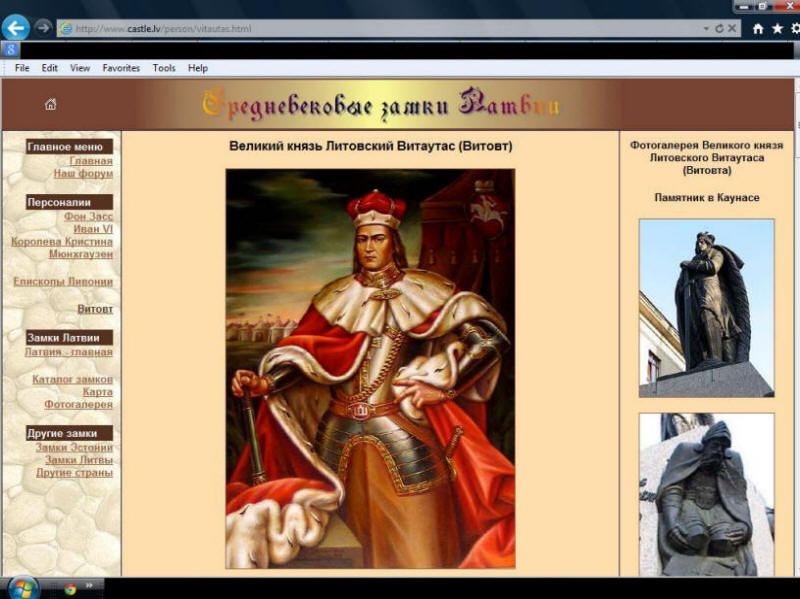Open the Фотогалерея sidebar link

pos(78,405)
